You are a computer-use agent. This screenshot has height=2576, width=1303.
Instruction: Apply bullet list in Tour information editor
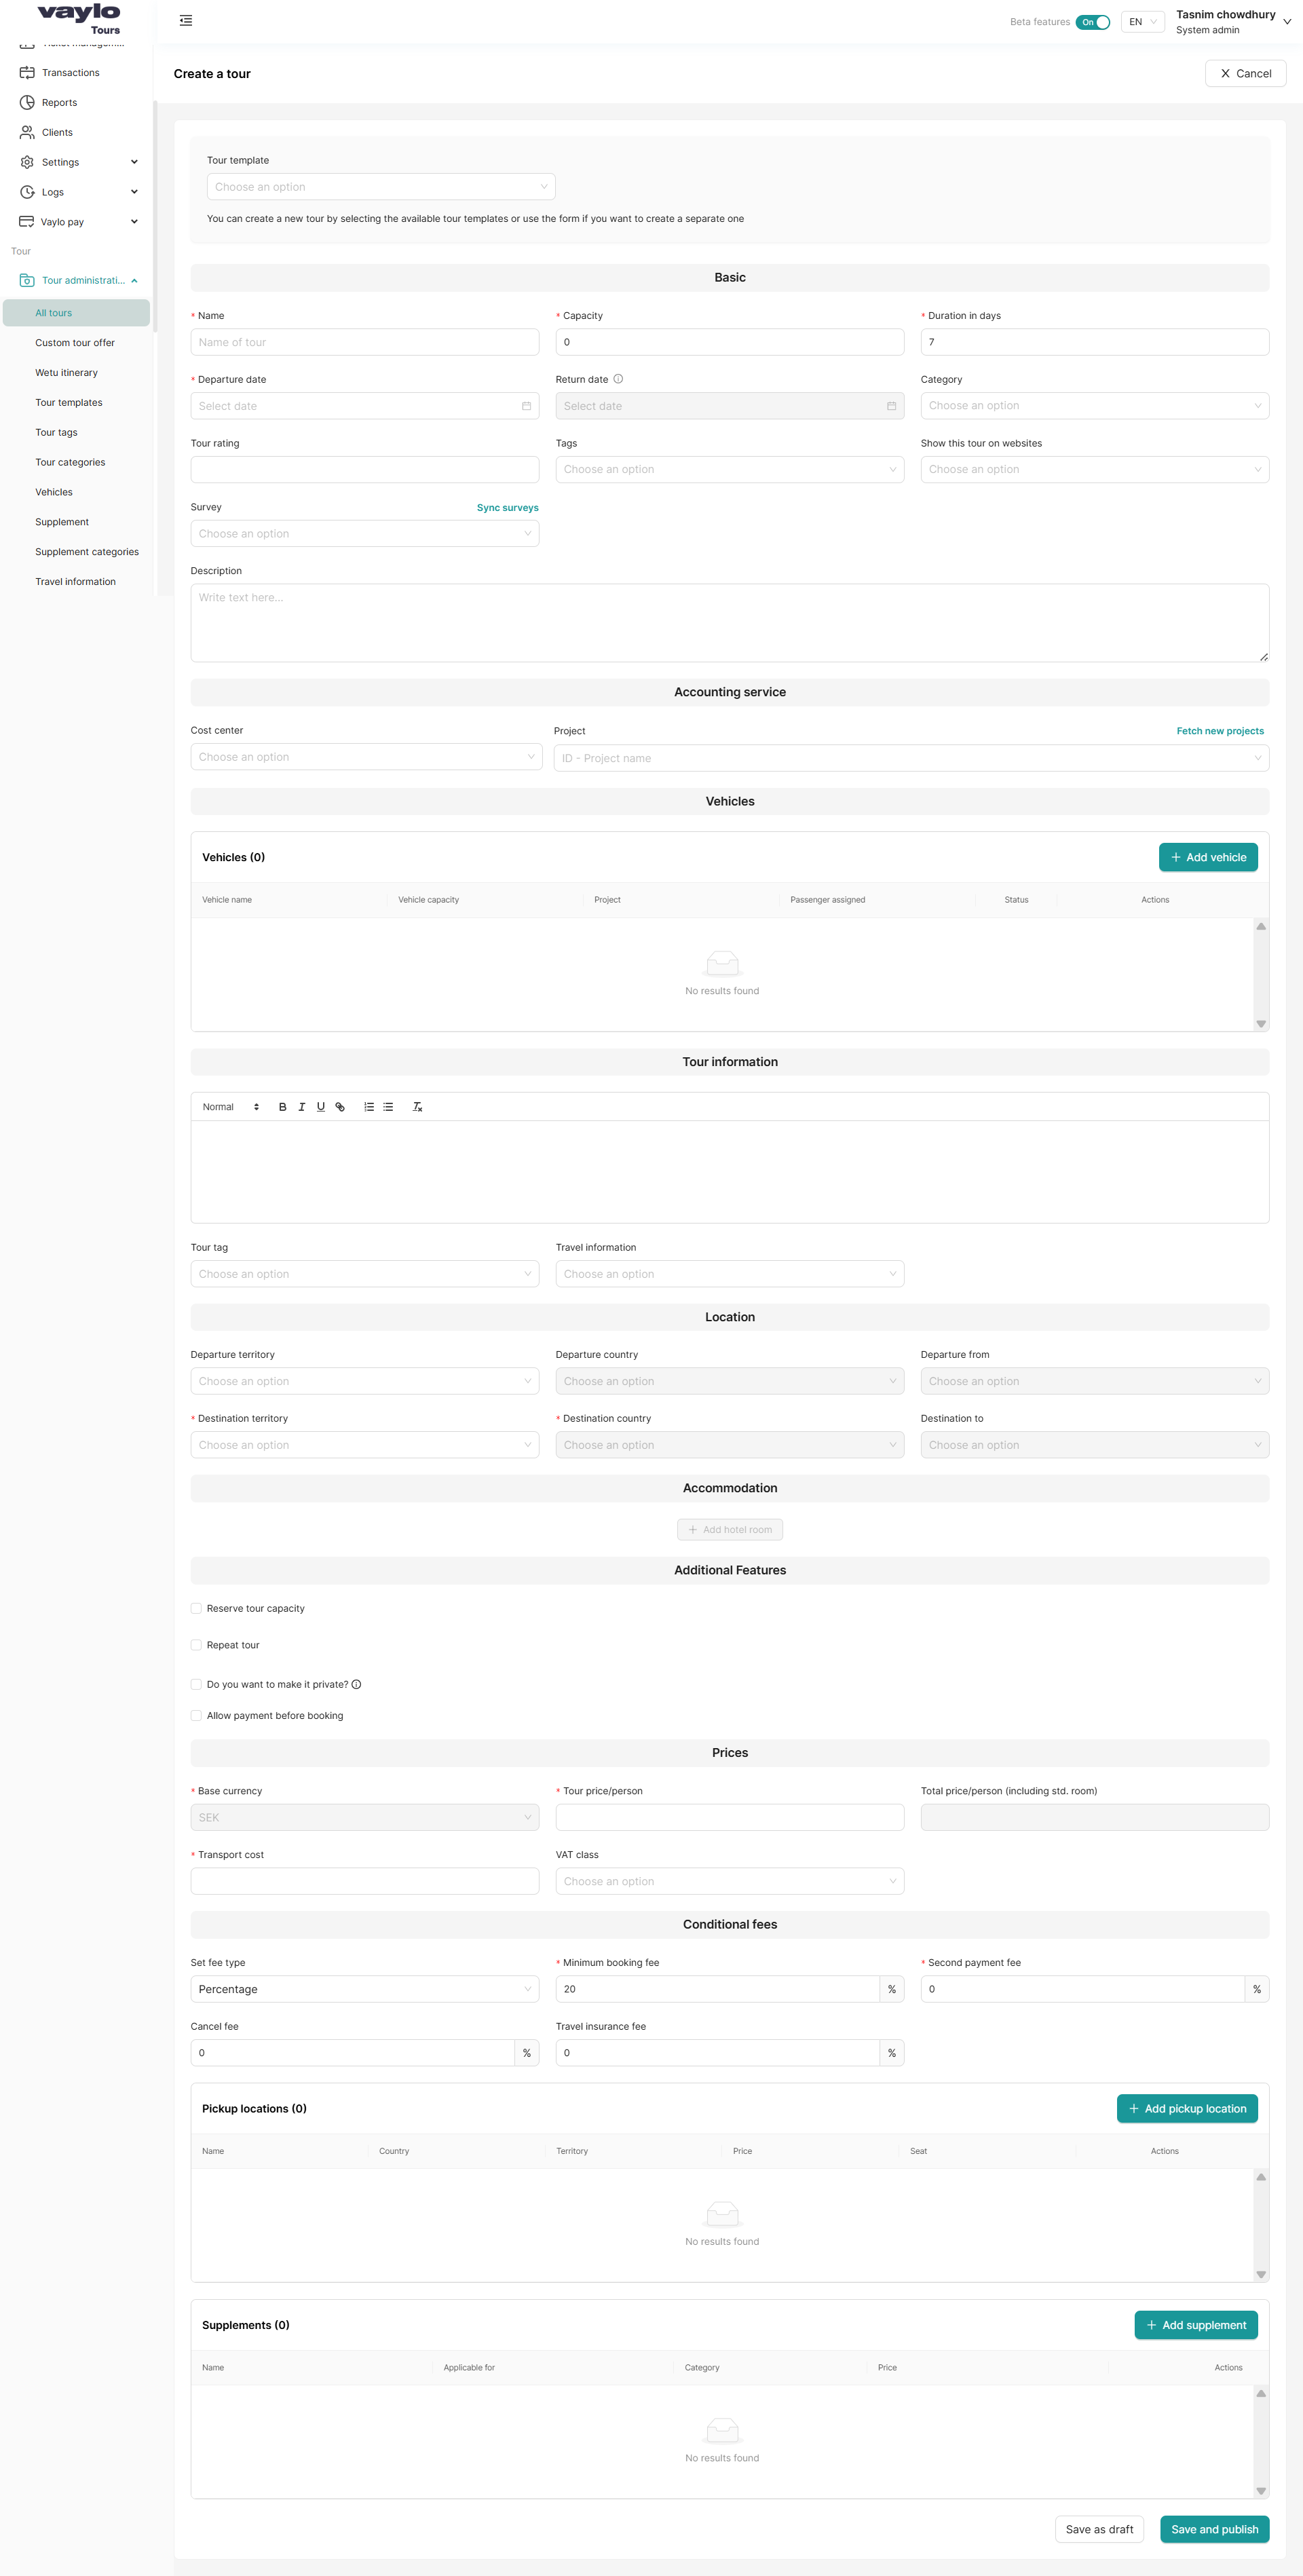(388, 1107)
